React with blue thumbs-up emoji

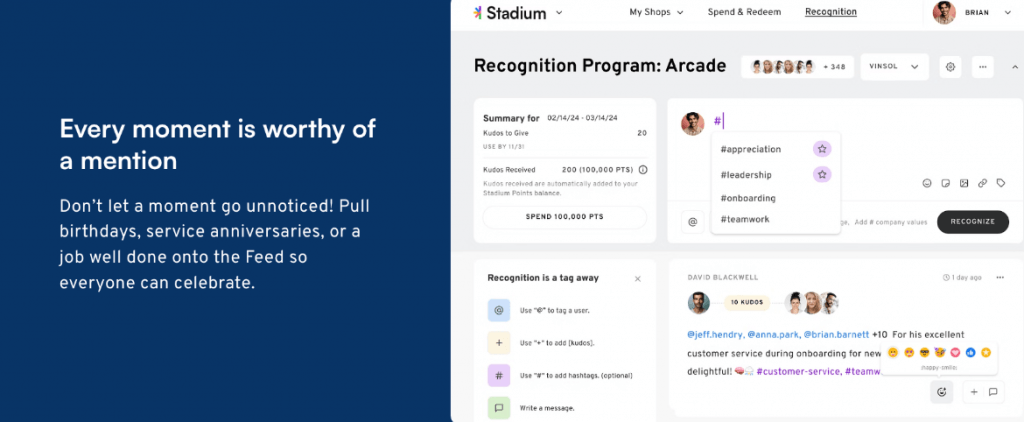click(970, 353)
